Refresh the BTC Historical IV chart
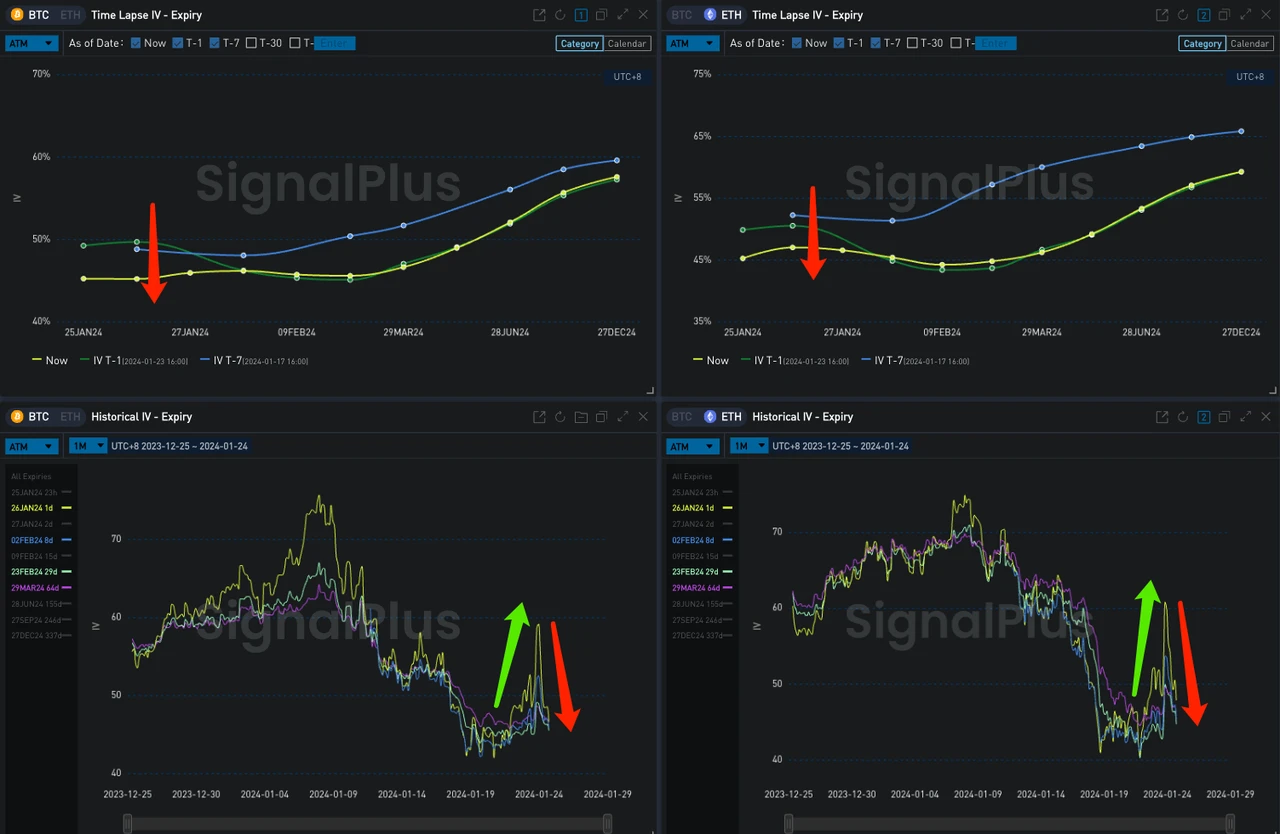The image size is (1280, 834). (560, 417)
